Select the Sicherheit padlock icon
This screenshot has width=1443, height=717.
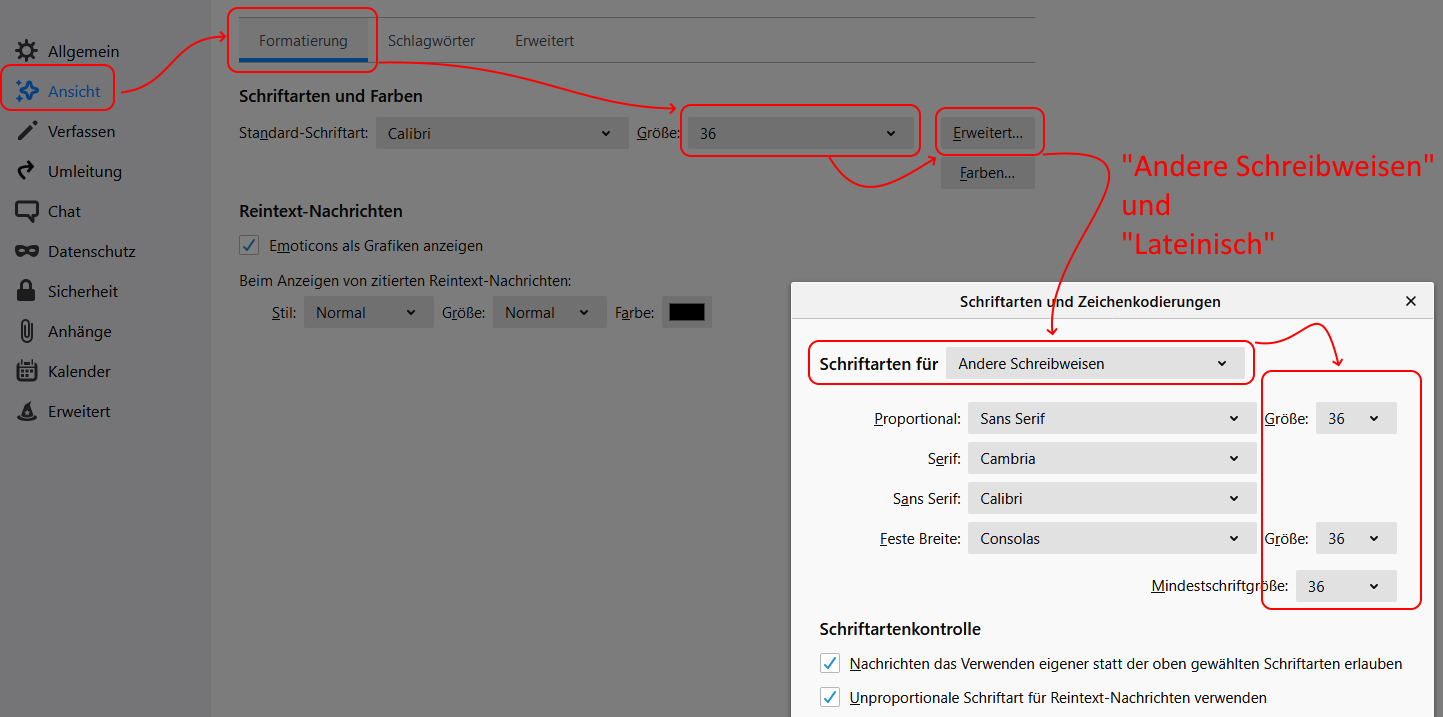tap(27, 291)
